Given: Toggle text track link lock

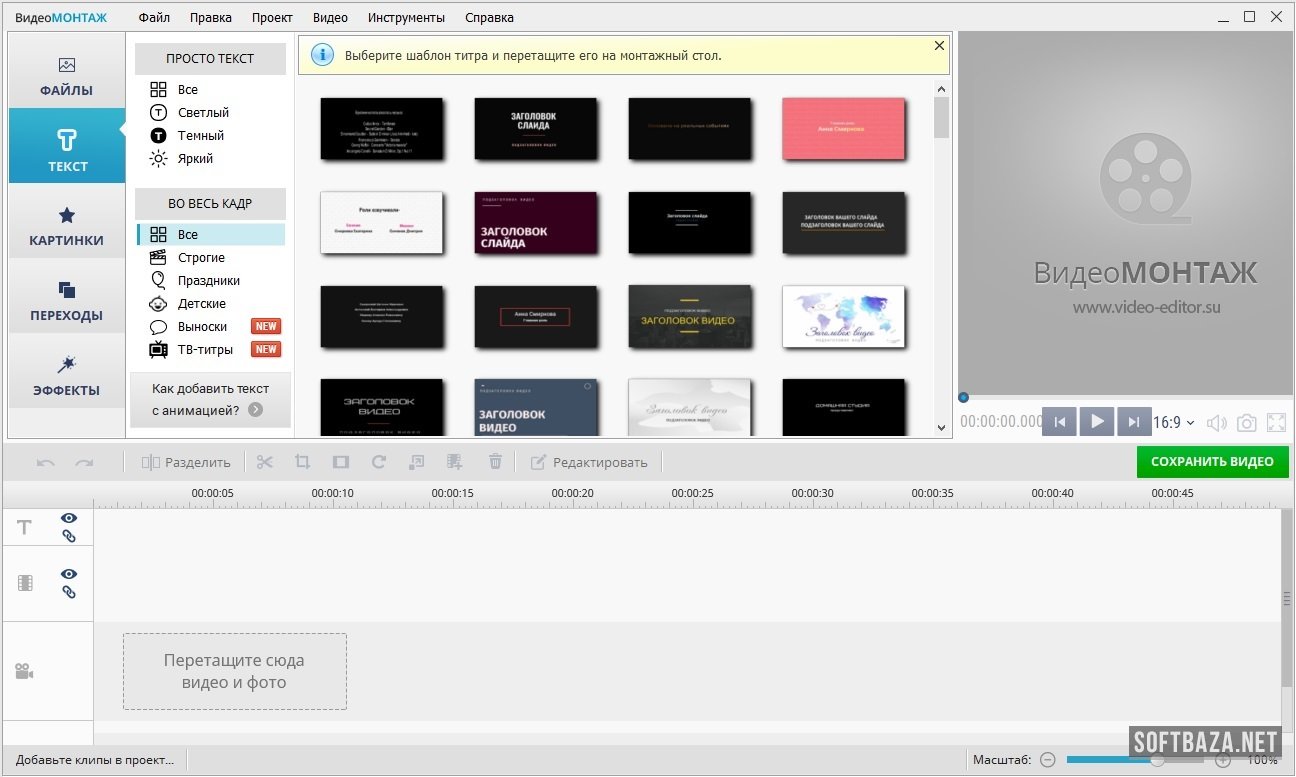Looking at the screenshot, I should click(x=69, y=536).
